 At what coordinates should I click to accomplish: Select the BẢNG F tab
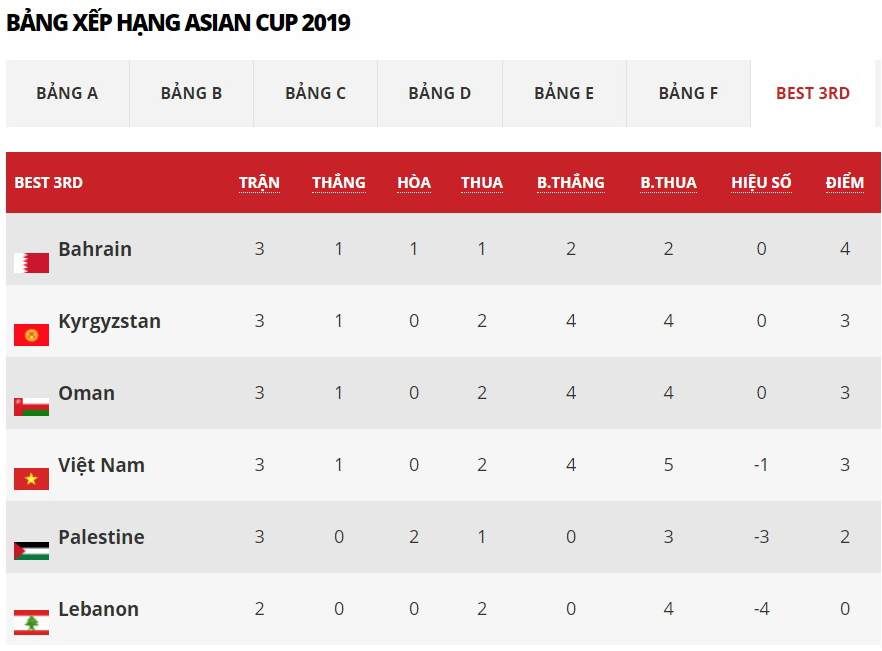point(688,93)
